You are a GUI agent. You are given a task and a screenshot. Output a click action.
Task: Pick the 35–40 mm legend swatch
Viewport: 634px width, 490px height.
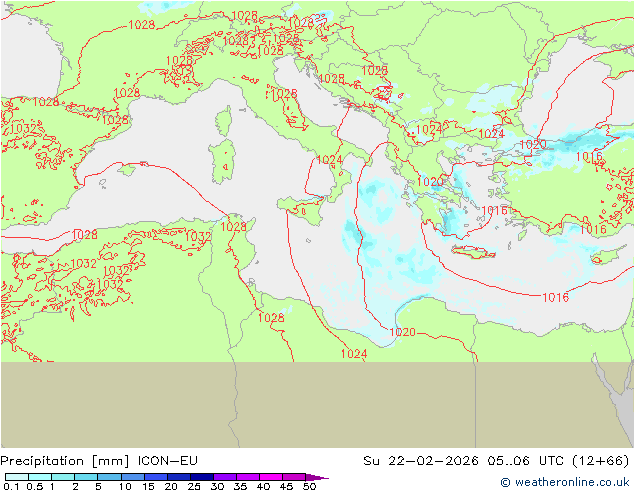click(248, 477)
